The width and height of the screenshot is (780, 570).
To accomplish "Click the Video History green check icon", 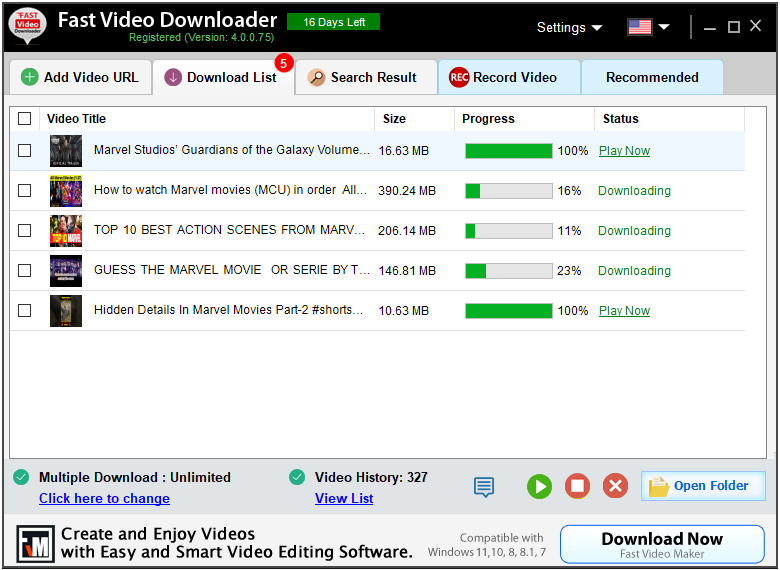I will coord(296,477).
